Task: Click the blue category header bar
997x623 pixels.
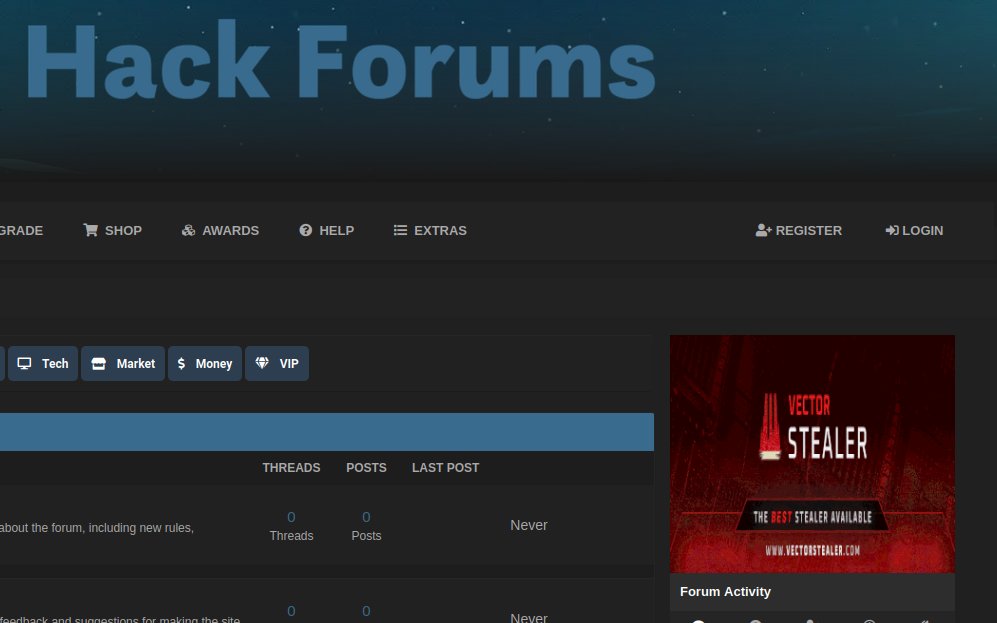Action: (327, 432)
